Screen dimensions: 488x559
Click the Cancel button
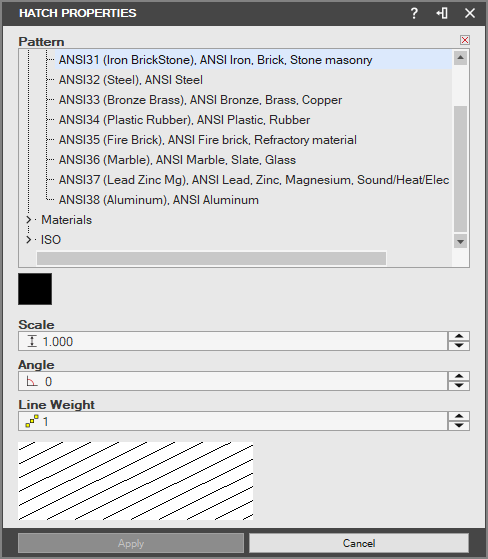359,543
